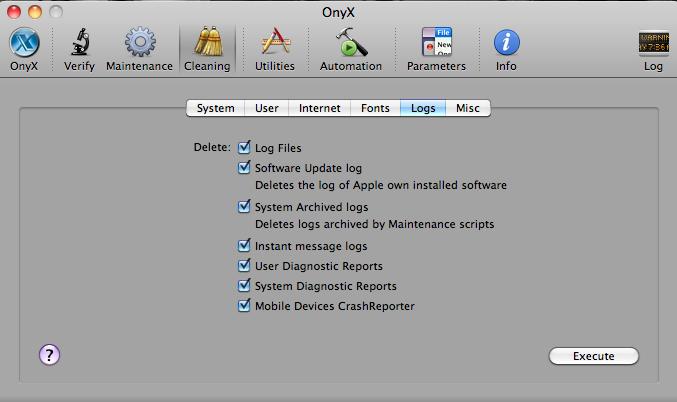Open the Internet tab

pyautogui.click(x=320, y=108)
